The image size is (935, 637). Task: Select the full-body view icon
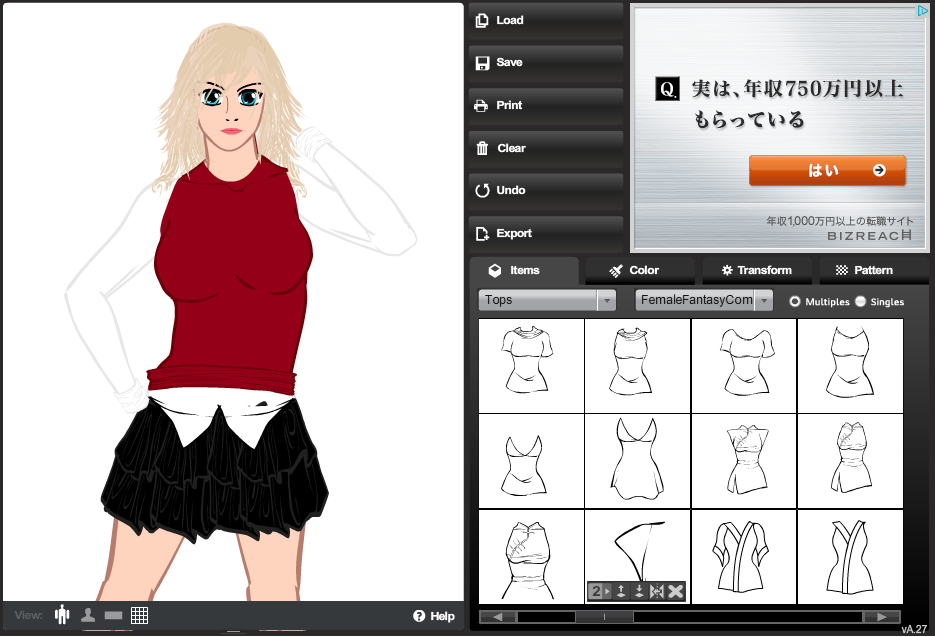click(x=62, y=615)
